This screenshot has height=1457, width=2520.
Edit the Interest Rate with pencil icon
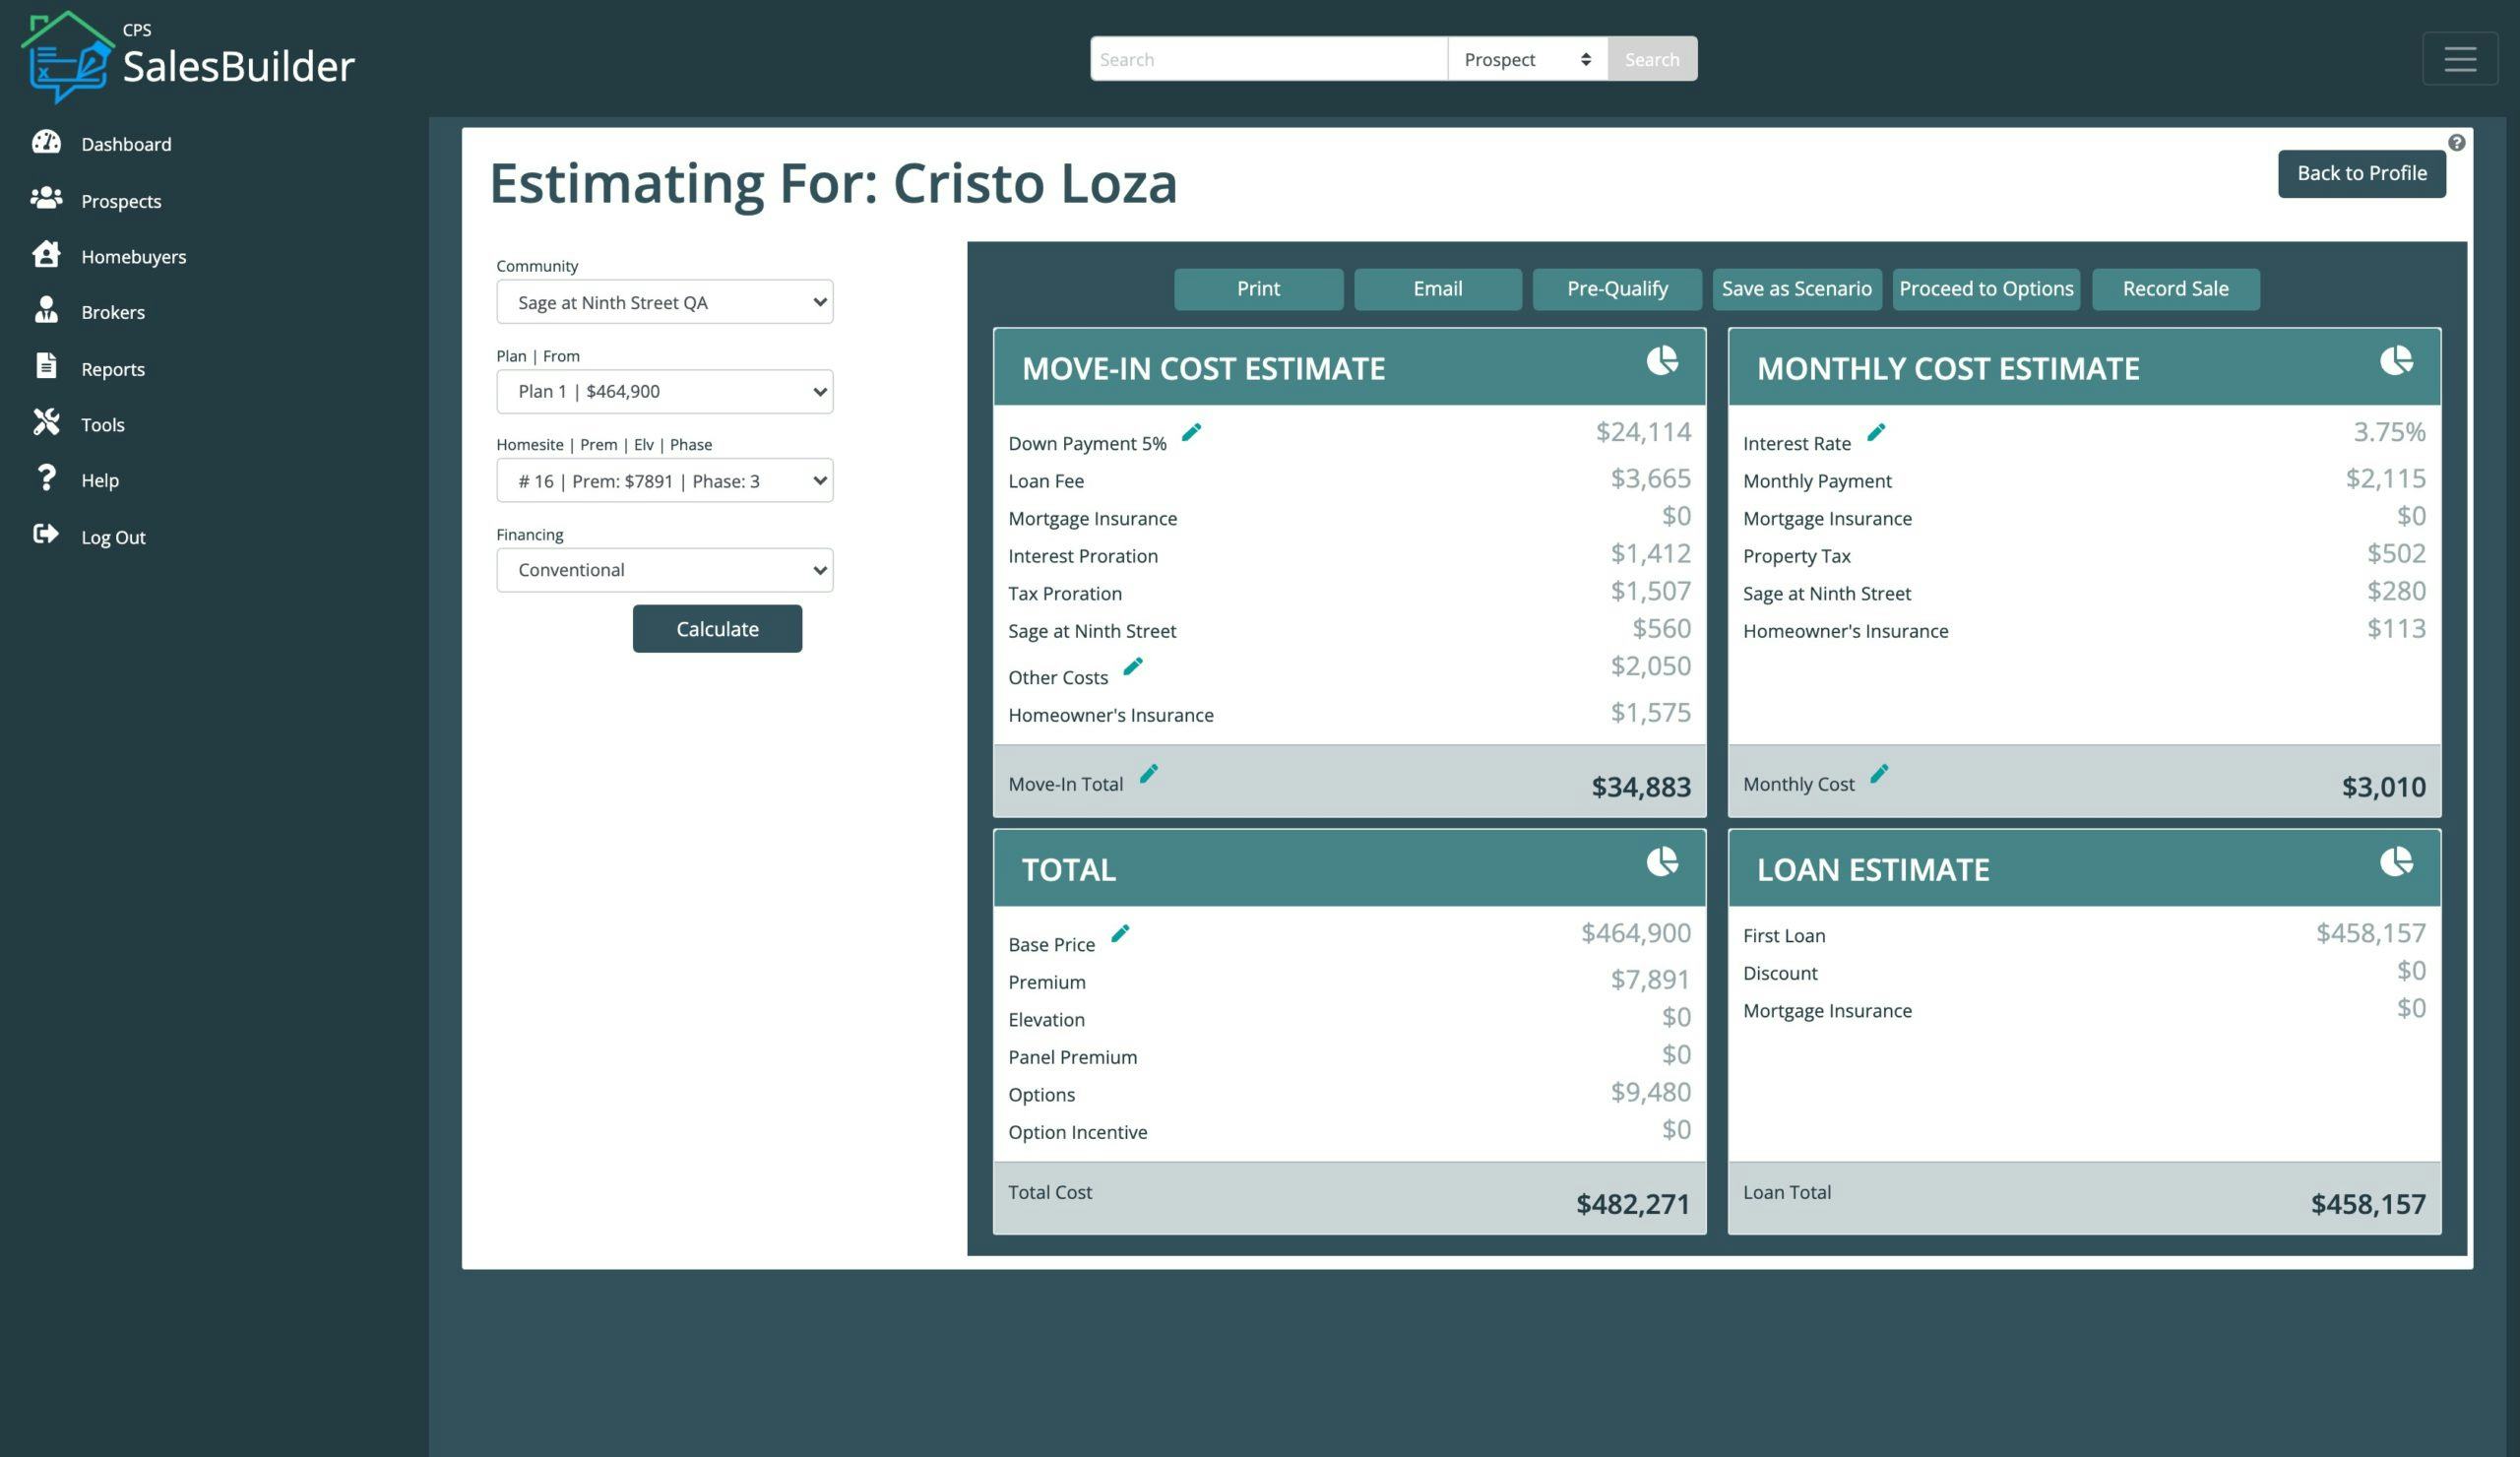1876,431
